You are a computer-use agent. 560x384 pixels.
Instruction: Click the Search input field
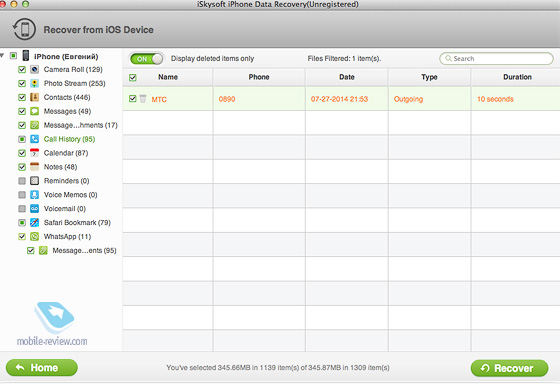click(x=496, y=59)
